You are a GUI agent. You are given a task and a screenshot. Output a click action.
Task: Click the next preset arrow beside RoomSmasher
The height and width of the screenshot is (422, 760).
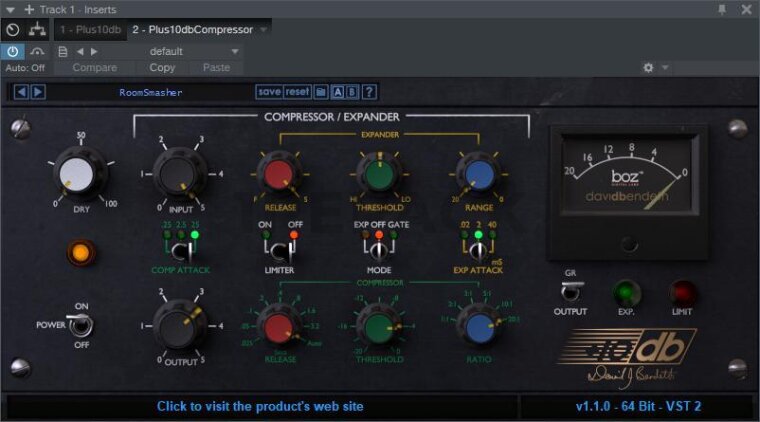(x=38, y=92)
